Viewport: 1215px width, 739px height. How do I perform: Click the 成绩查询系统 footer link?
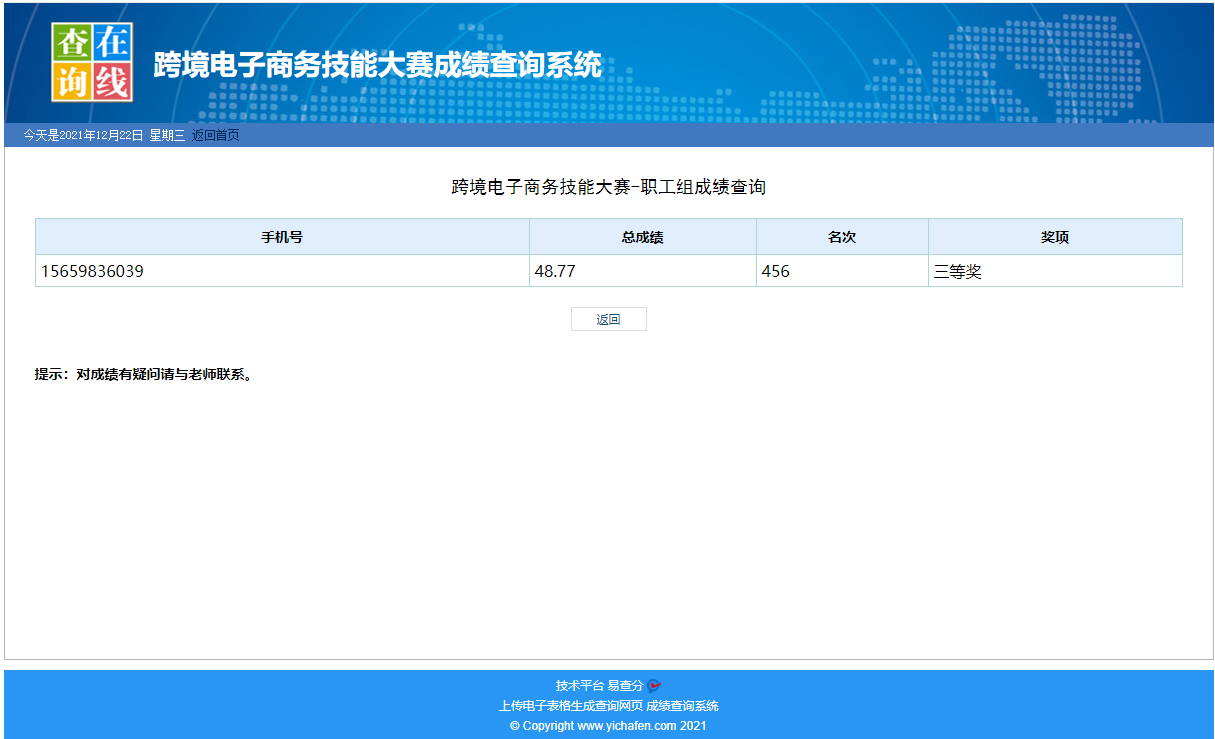point(682,706)
